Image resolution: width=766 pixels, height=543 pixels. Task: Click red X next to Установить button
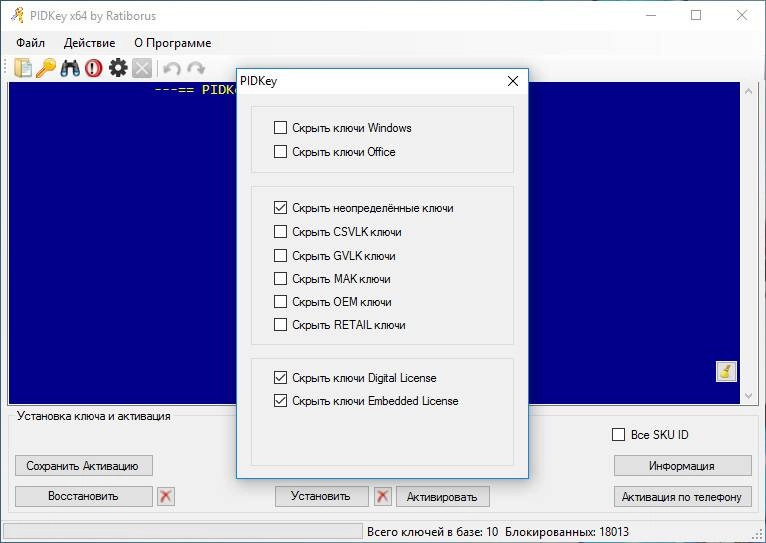tap(383, 497)
